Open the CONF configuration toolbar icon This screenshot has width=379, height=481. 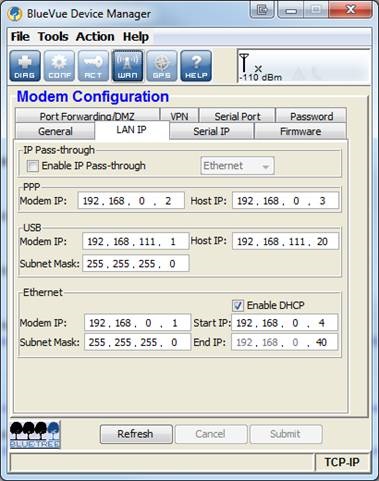(x=59, y=66)
